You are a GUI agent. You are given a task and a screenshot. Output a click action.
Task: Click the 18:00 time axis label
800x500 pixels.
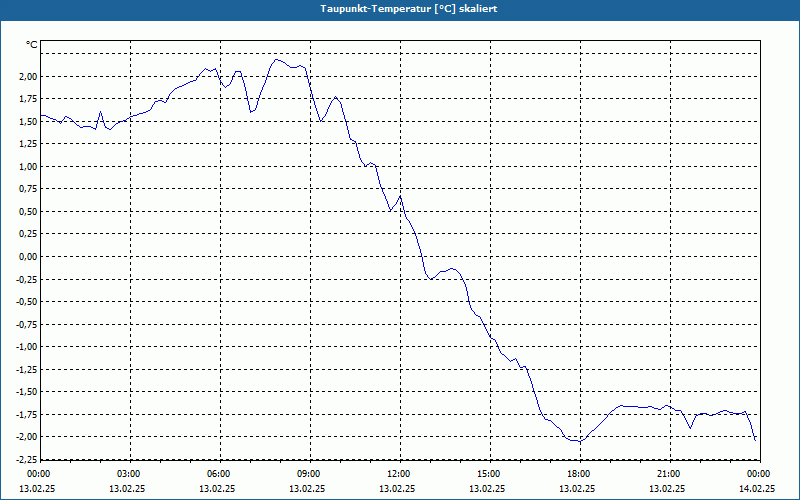pos(581,474)
